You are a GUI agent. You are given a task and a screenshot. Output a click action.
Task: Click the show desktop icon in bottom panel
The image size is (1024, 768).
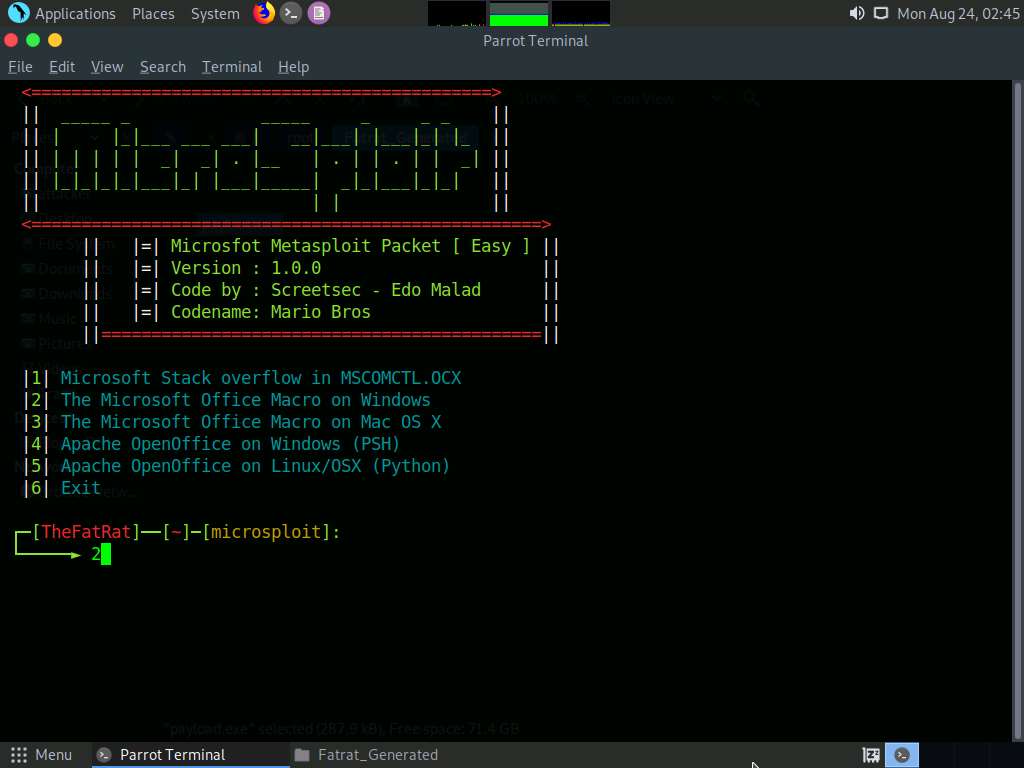(871, 755)
